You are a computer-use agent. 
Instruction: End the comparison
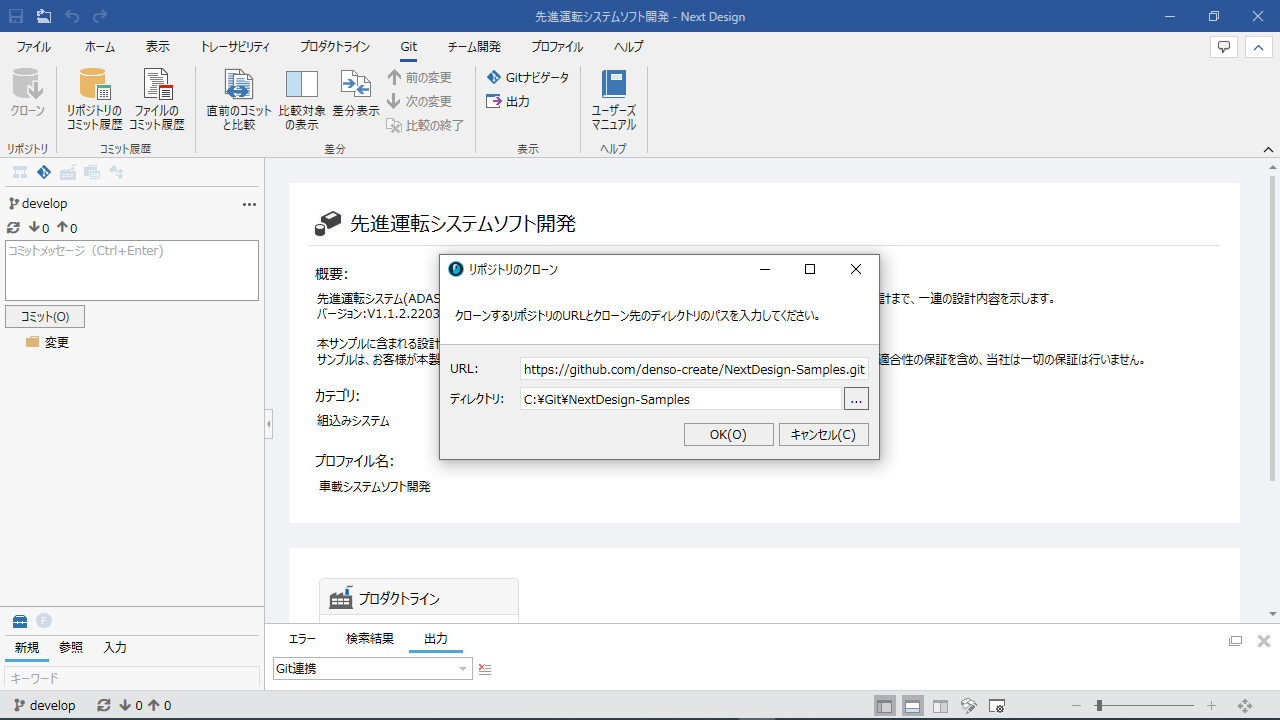point(426,125)
